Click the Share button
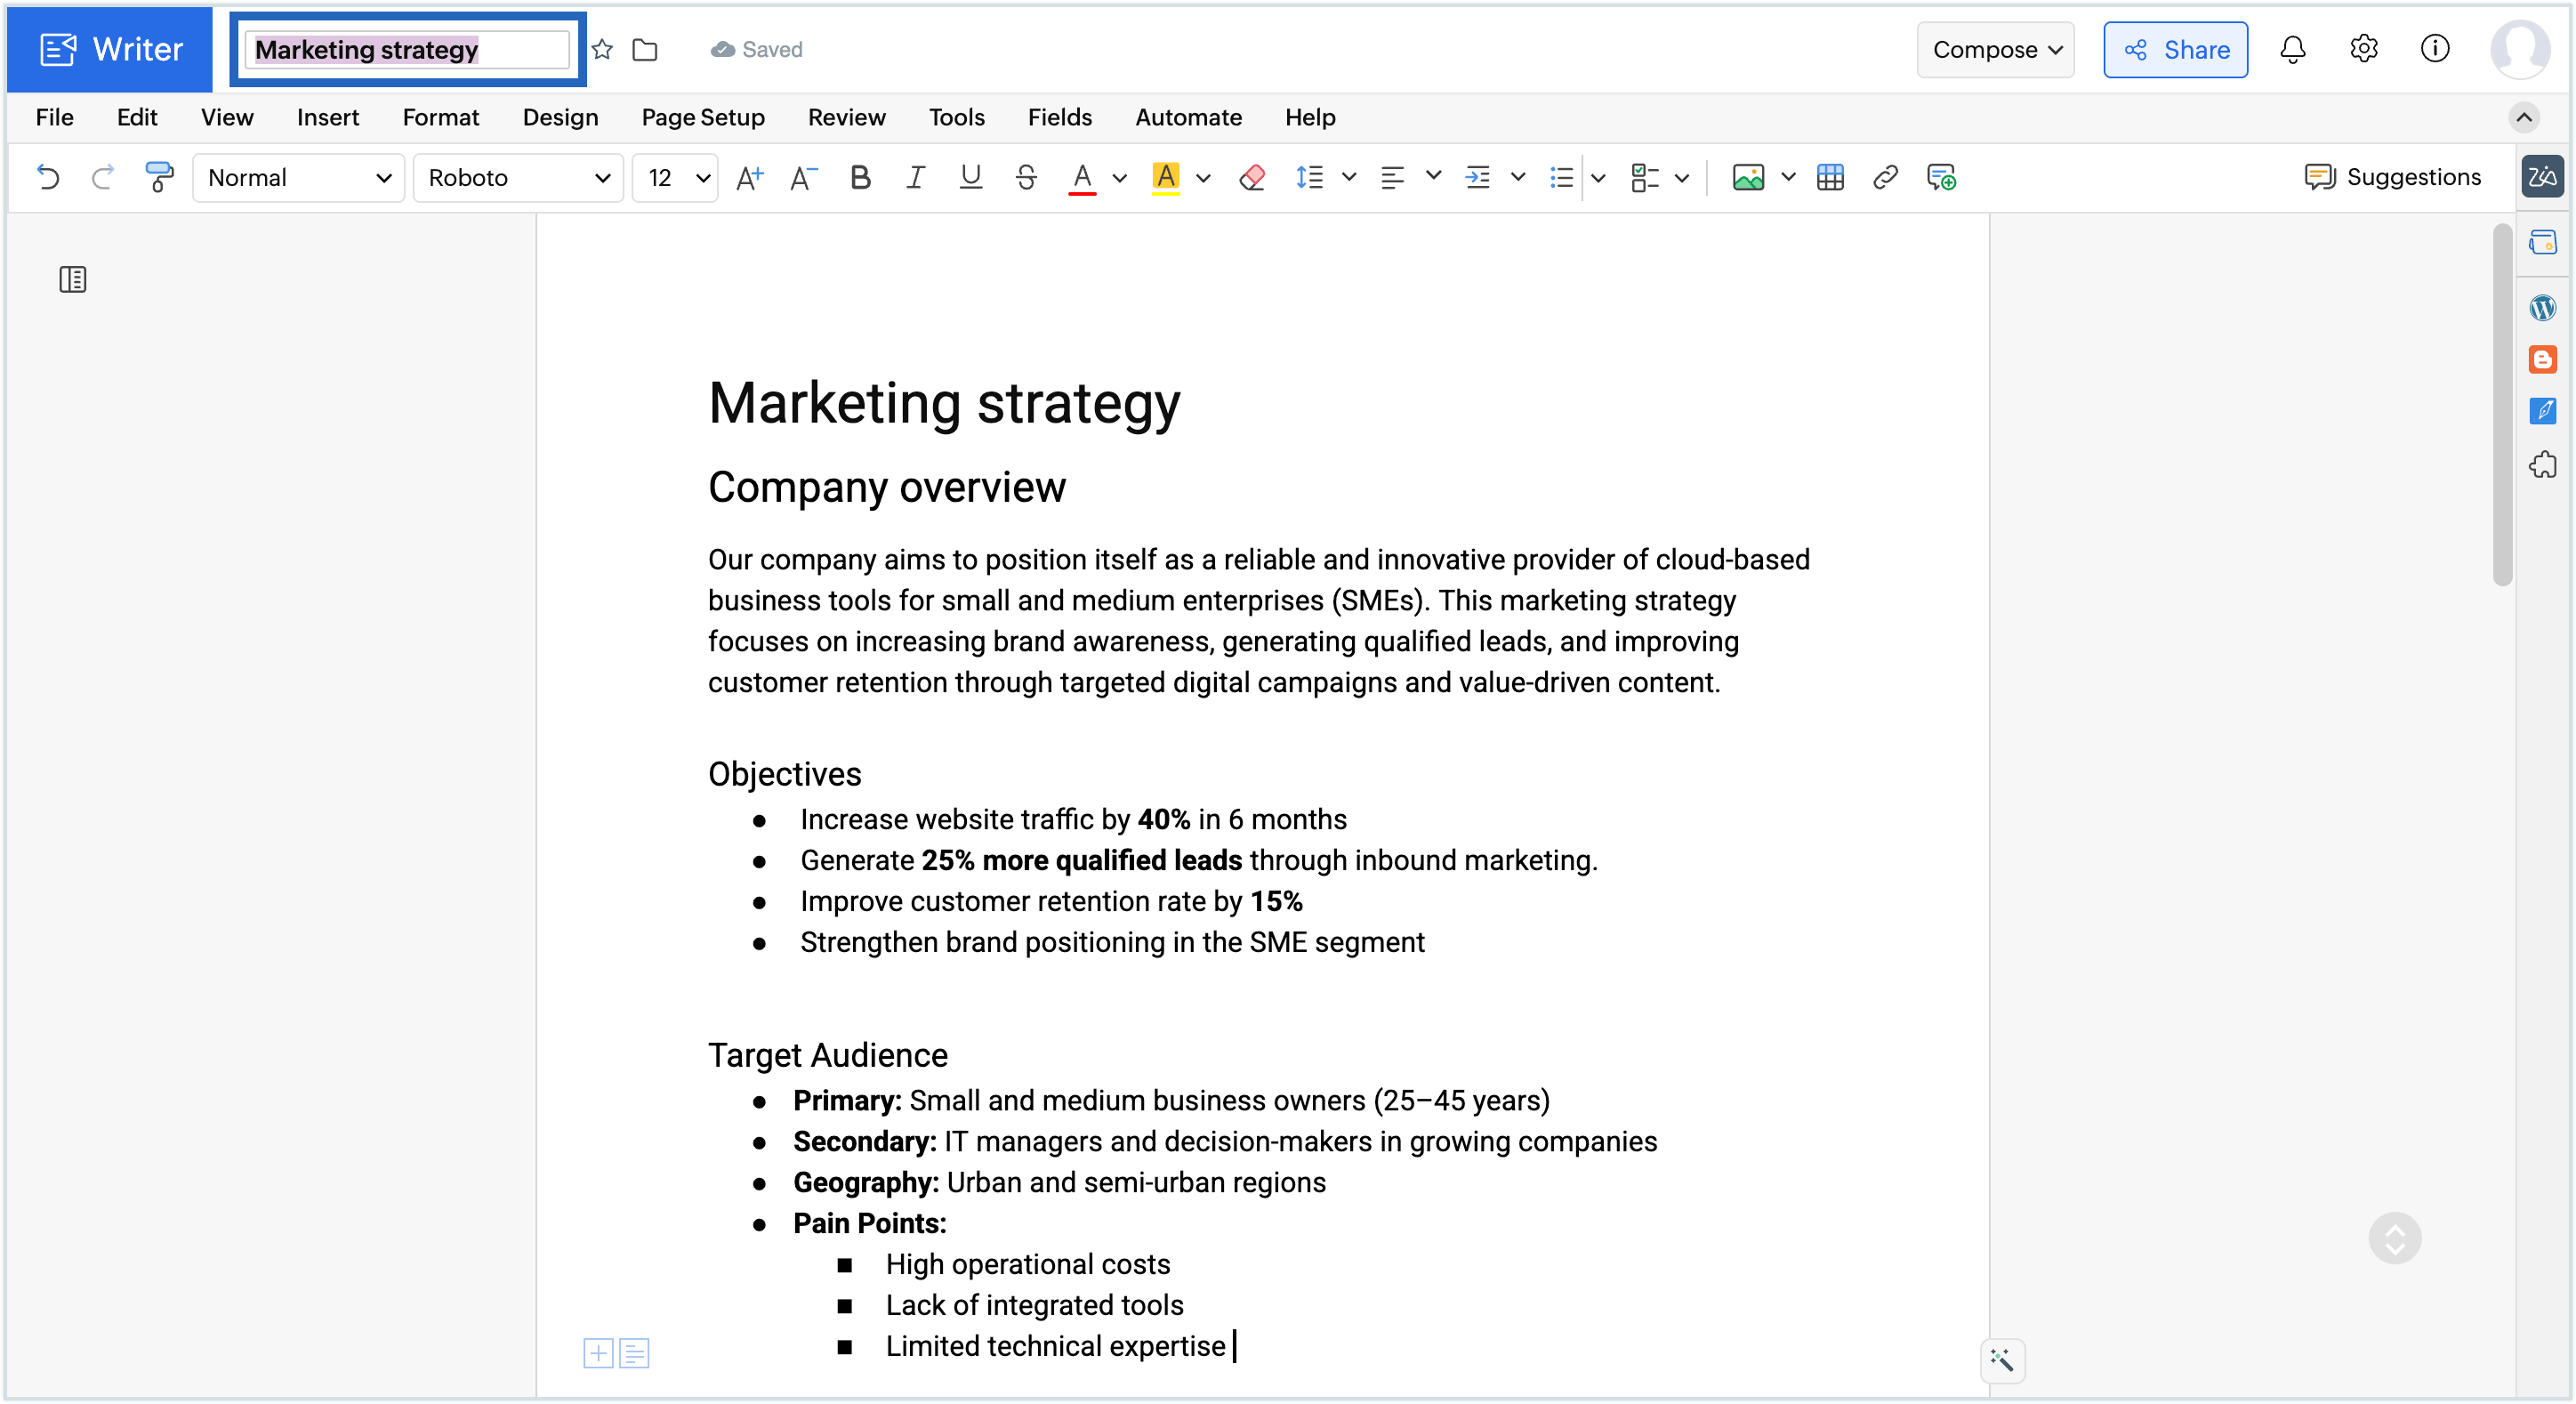2576x1404 pixels. [x=2175, y=49]
